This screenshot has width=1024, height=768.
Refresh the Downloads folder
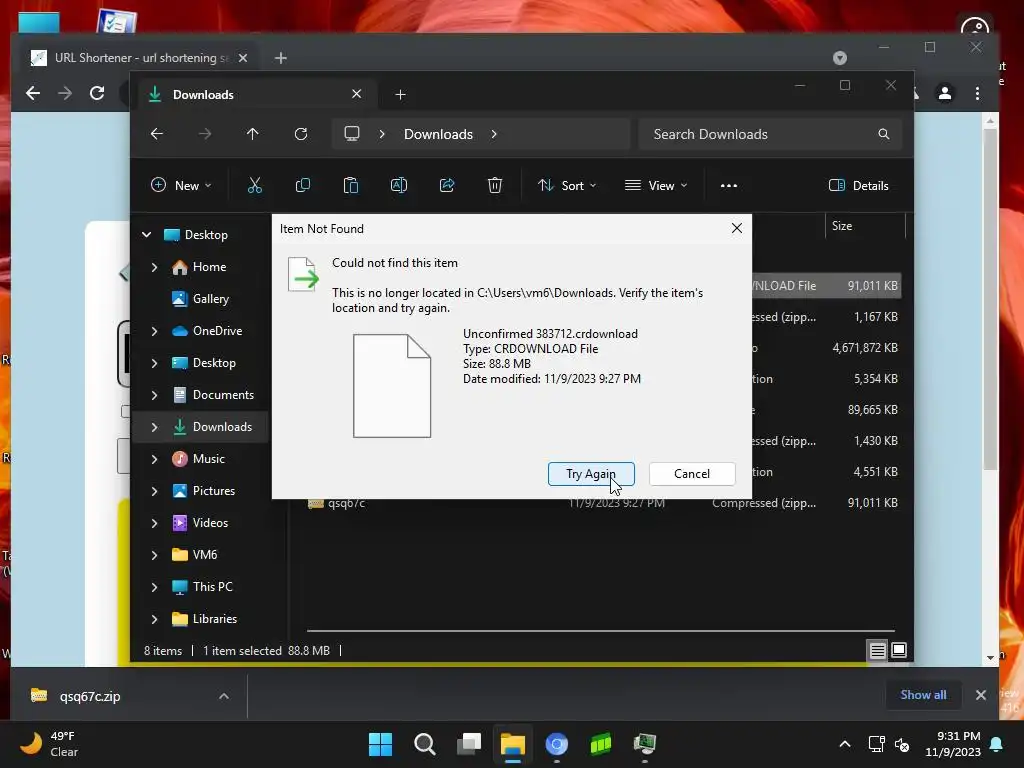coord(300,134)
